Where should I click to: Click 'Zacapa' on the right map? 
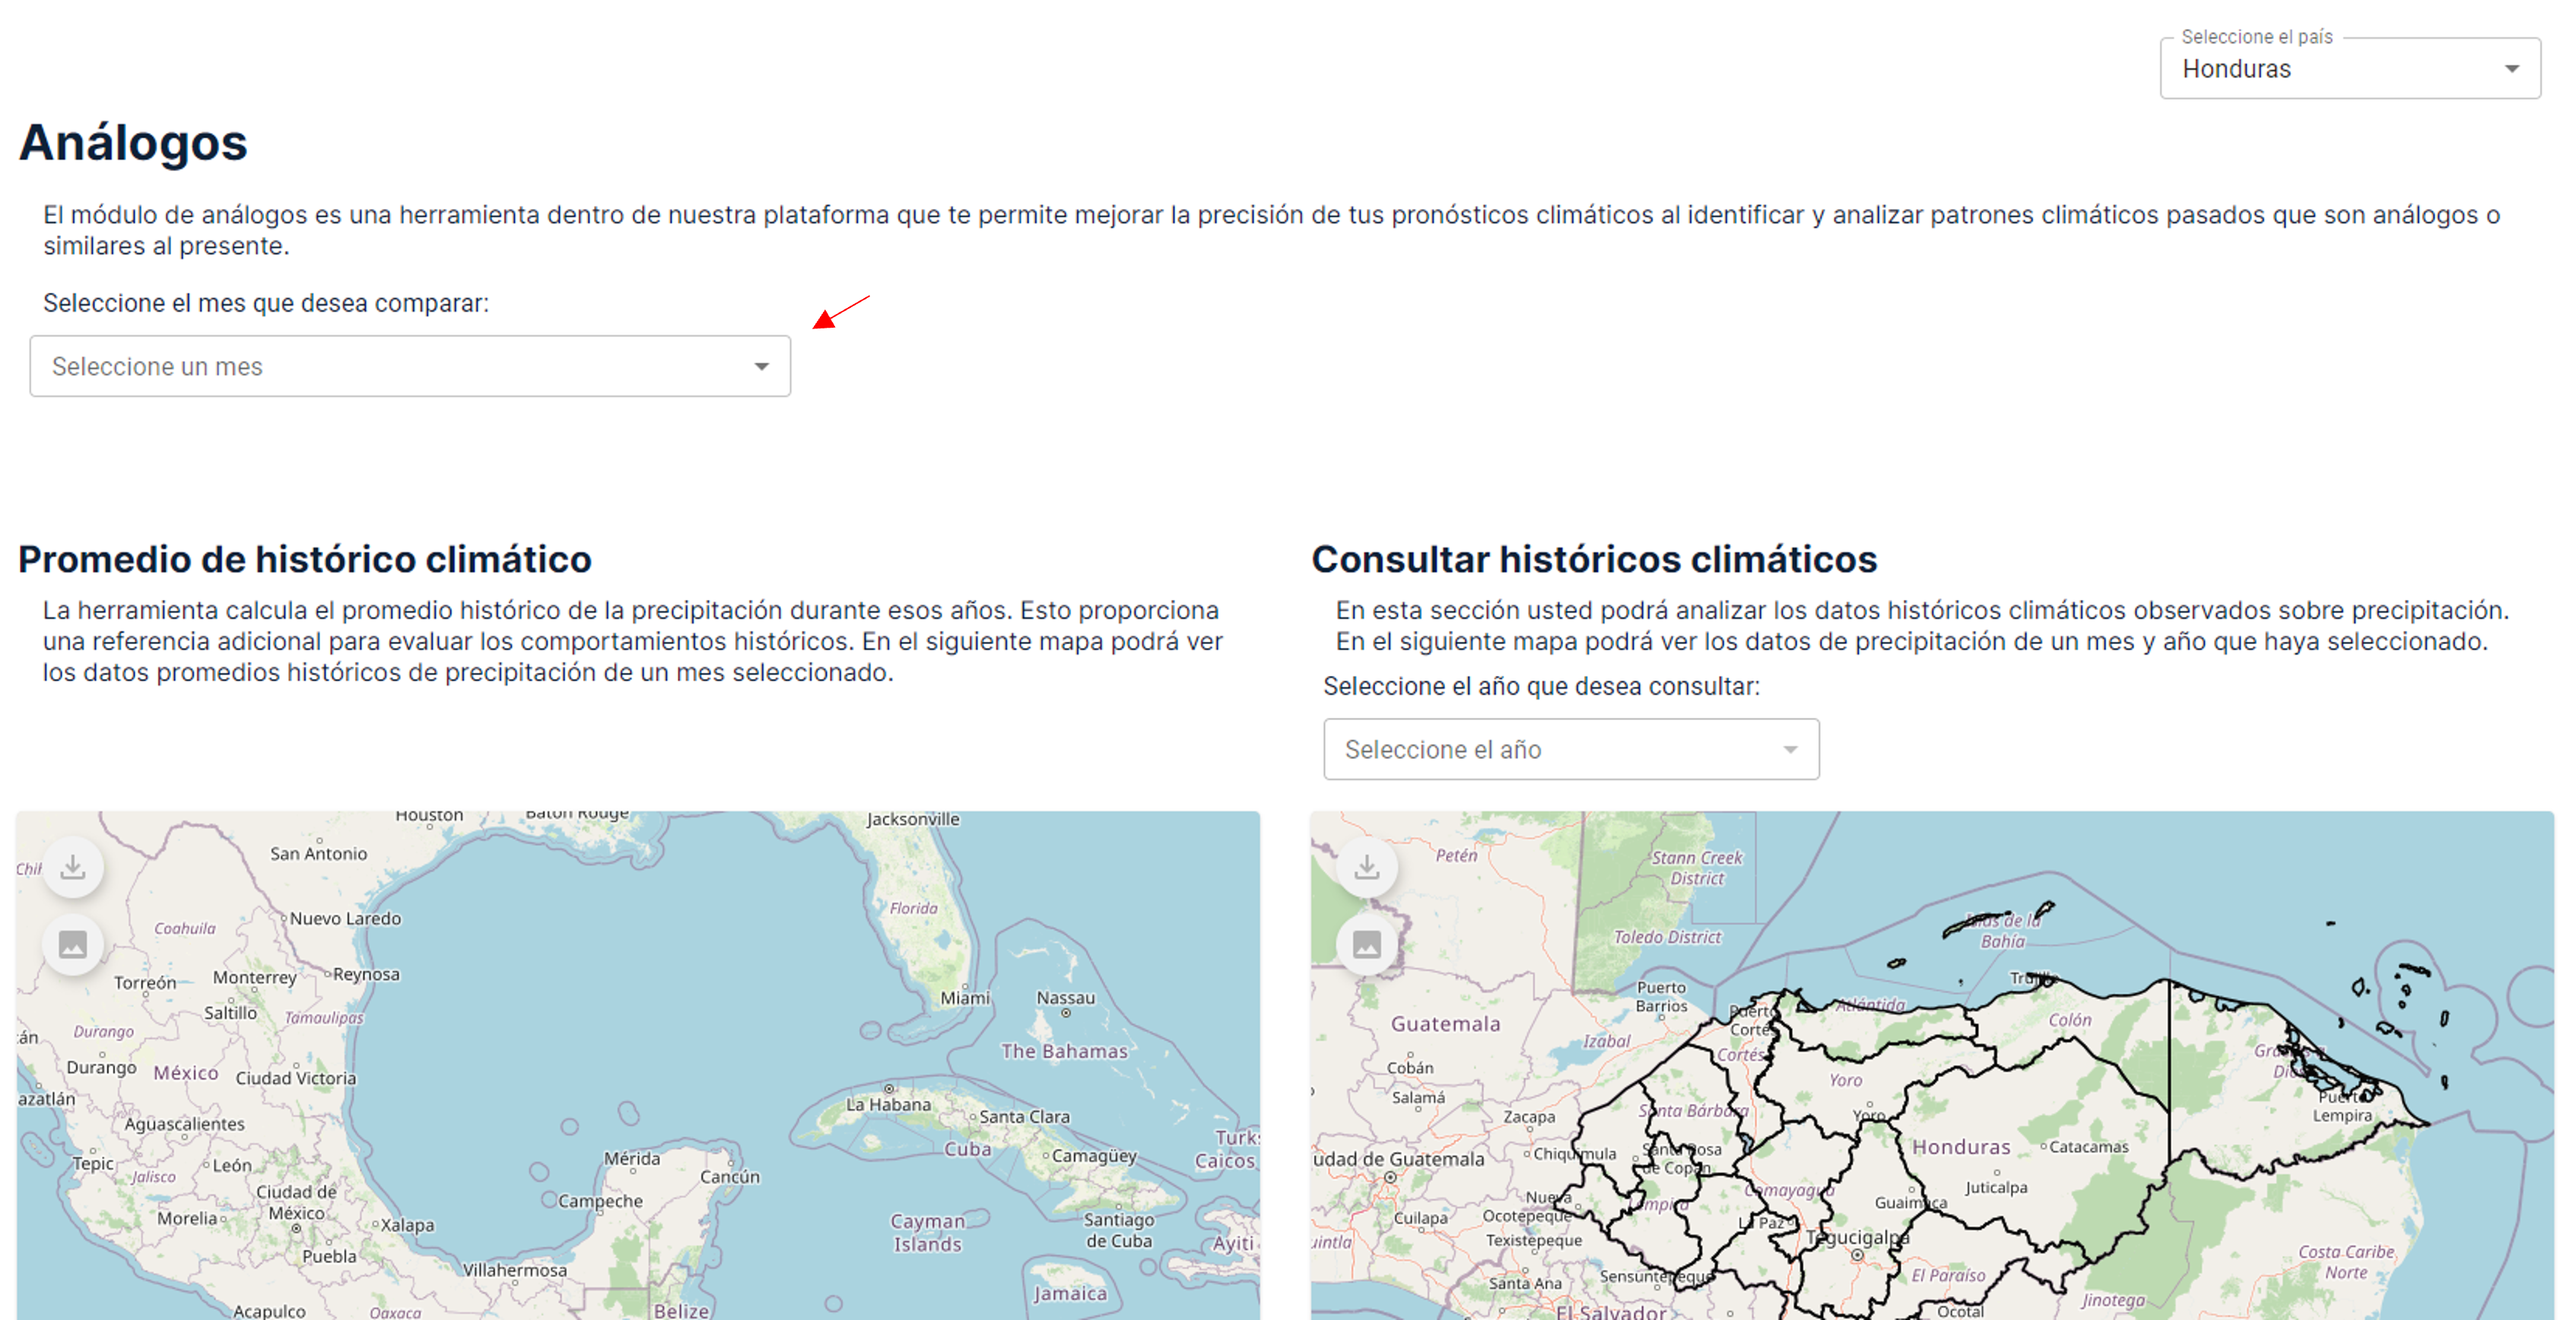(x=1529, y=1117)
